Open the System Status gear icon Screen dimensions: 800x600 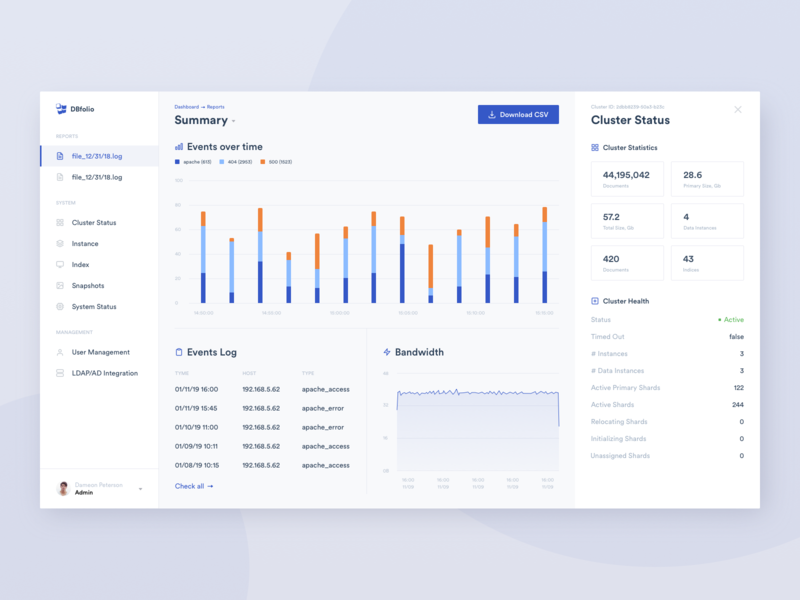coord(60,306)
